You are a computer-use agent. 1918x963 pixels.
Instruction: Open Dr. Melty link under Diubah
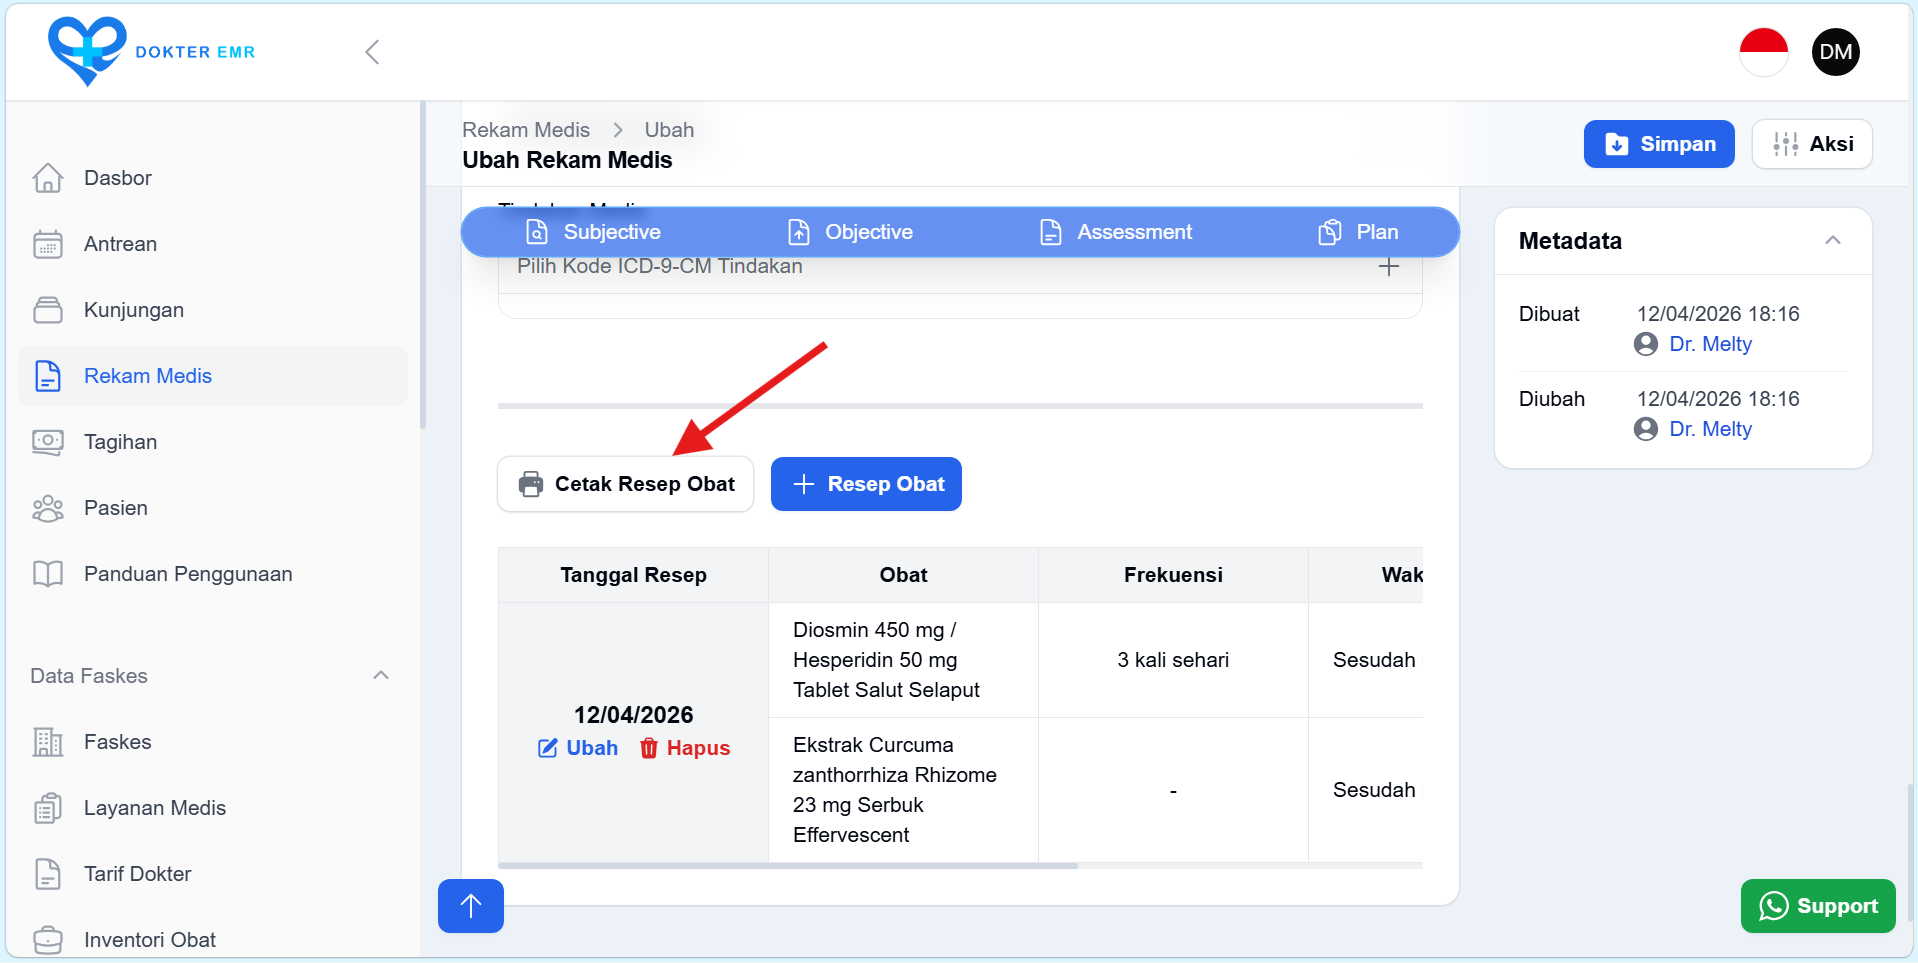point(1710,429)
